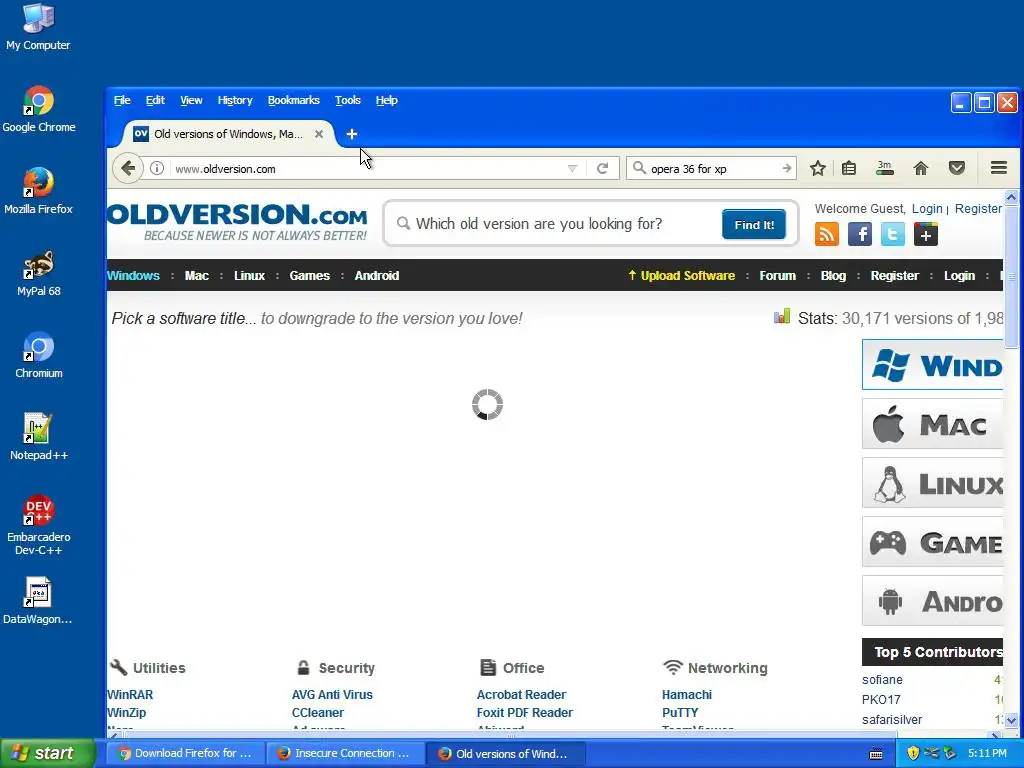Click the Find It! button
The width and height of the screenshot is (1024, 768).
(754, 225)
